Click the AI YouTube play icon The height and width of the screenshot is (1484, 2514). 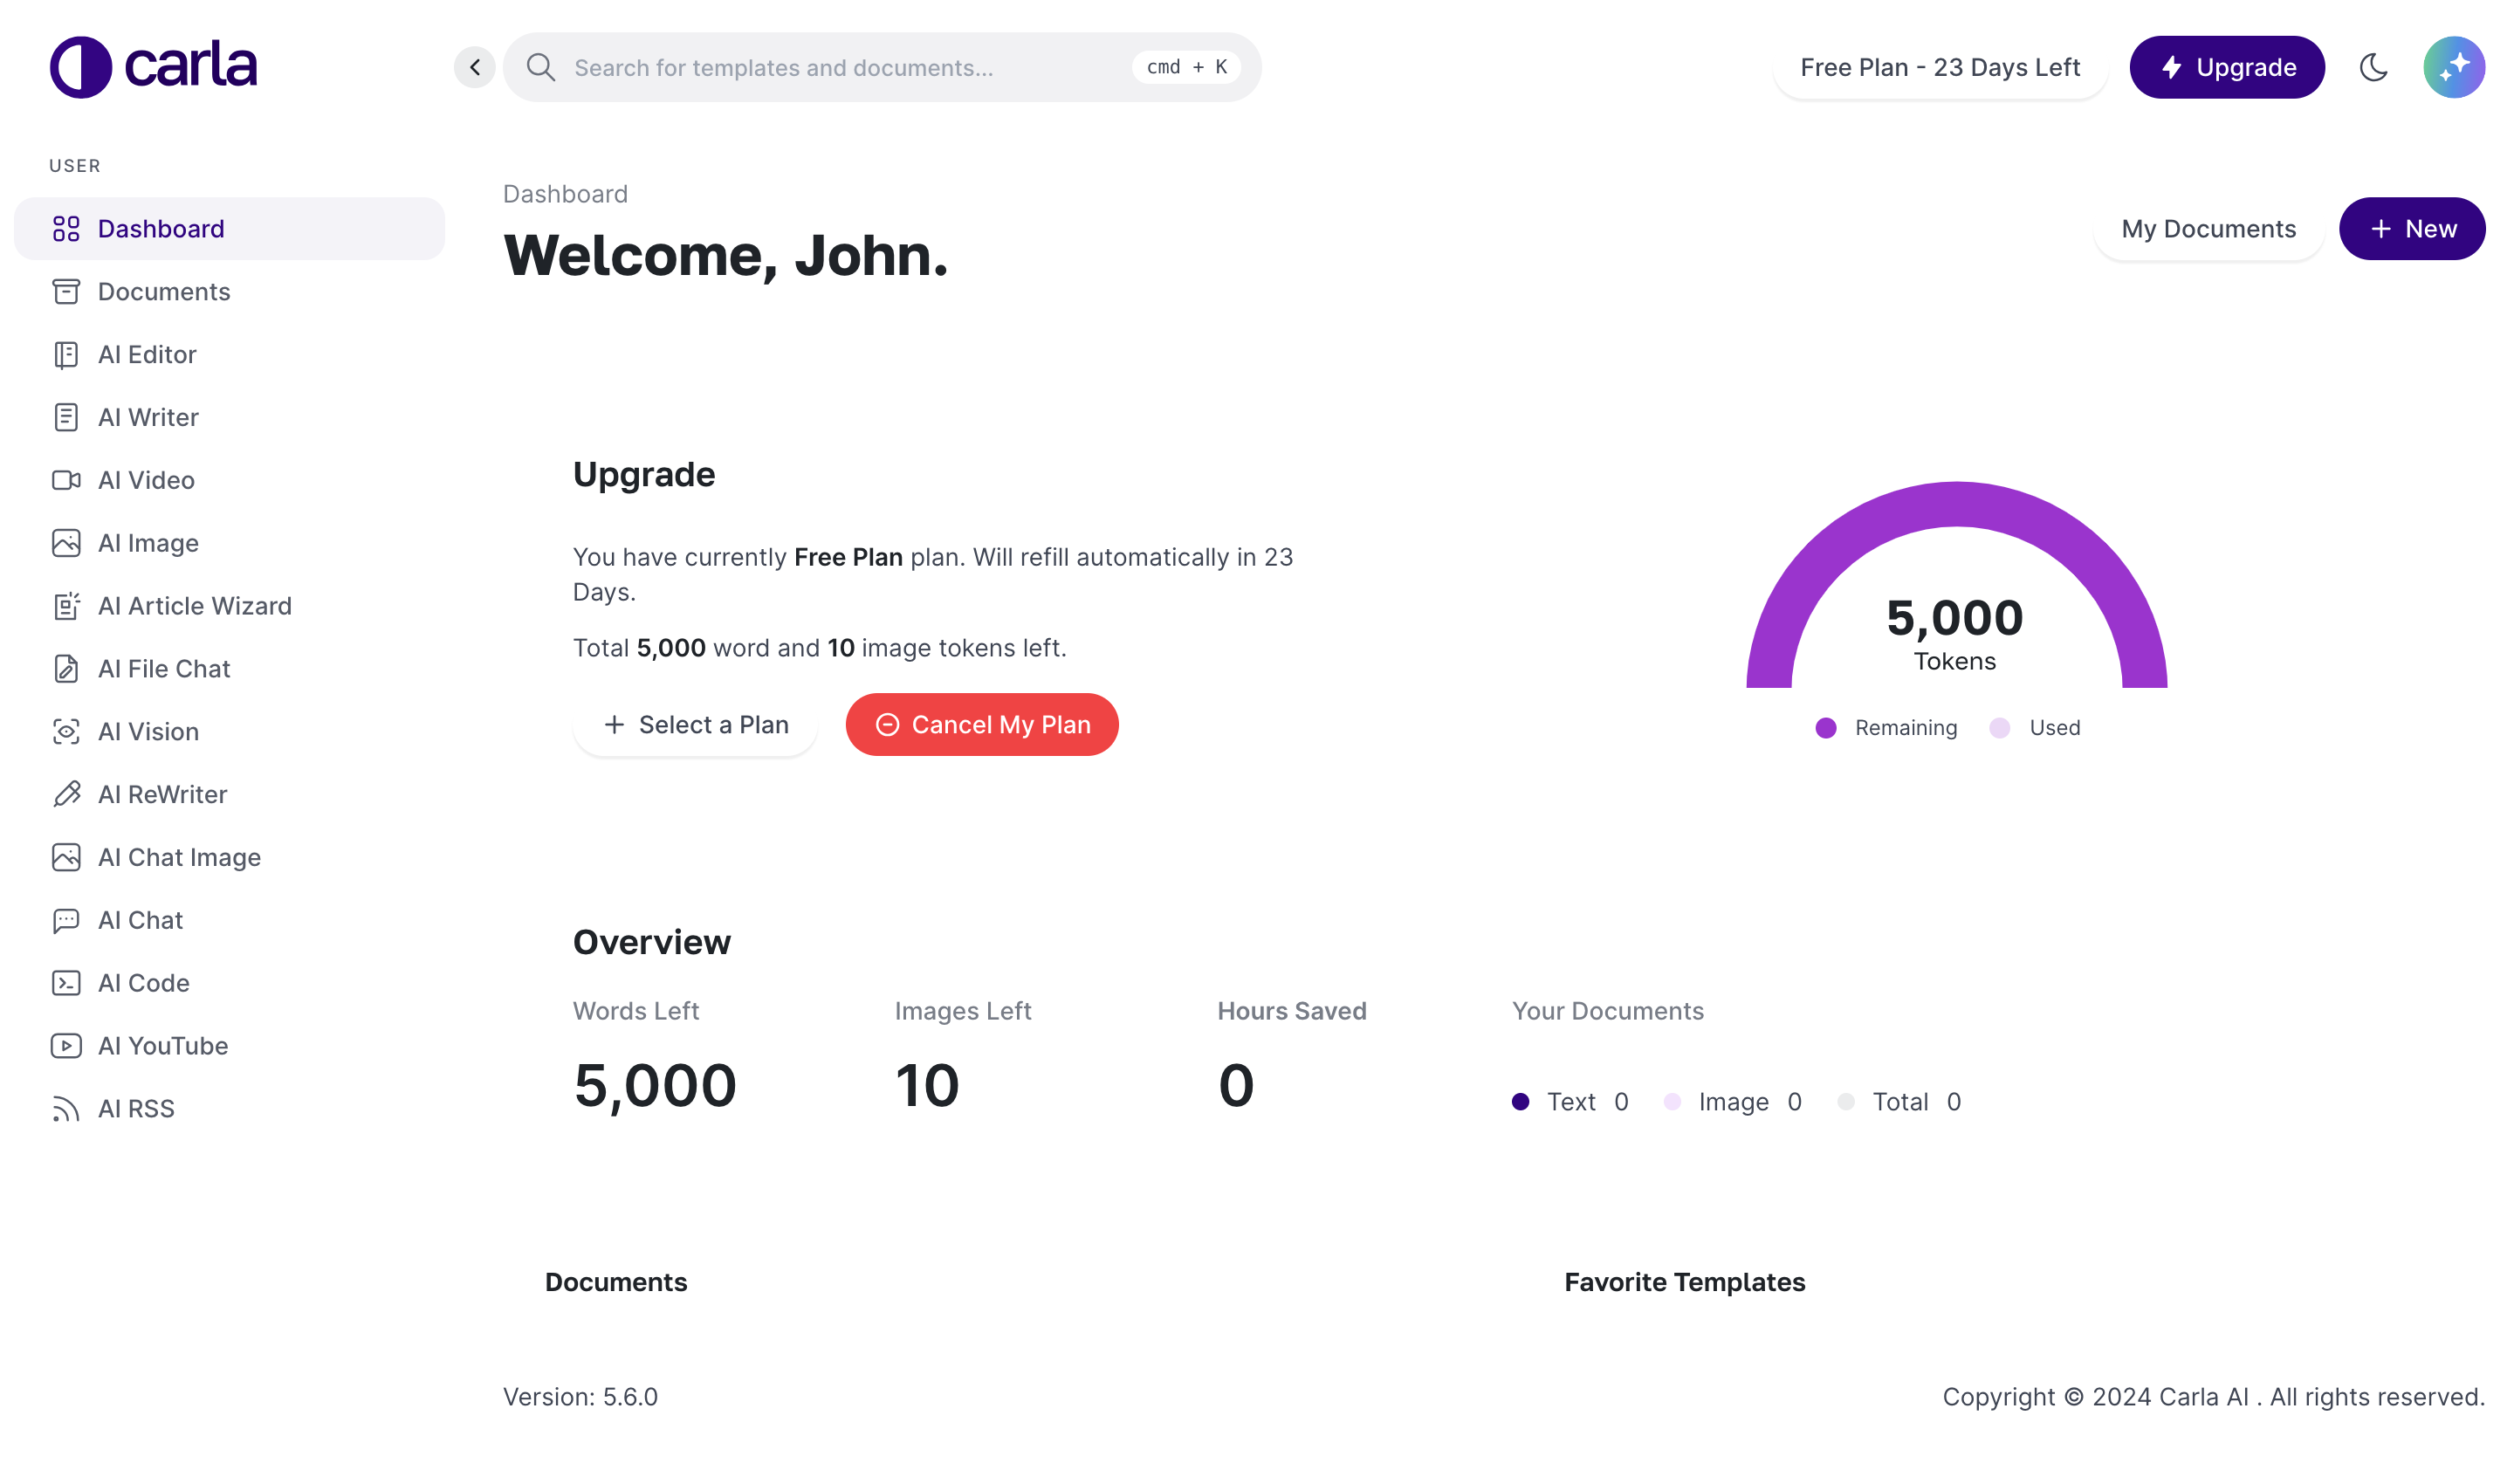tap(66, 1046)
